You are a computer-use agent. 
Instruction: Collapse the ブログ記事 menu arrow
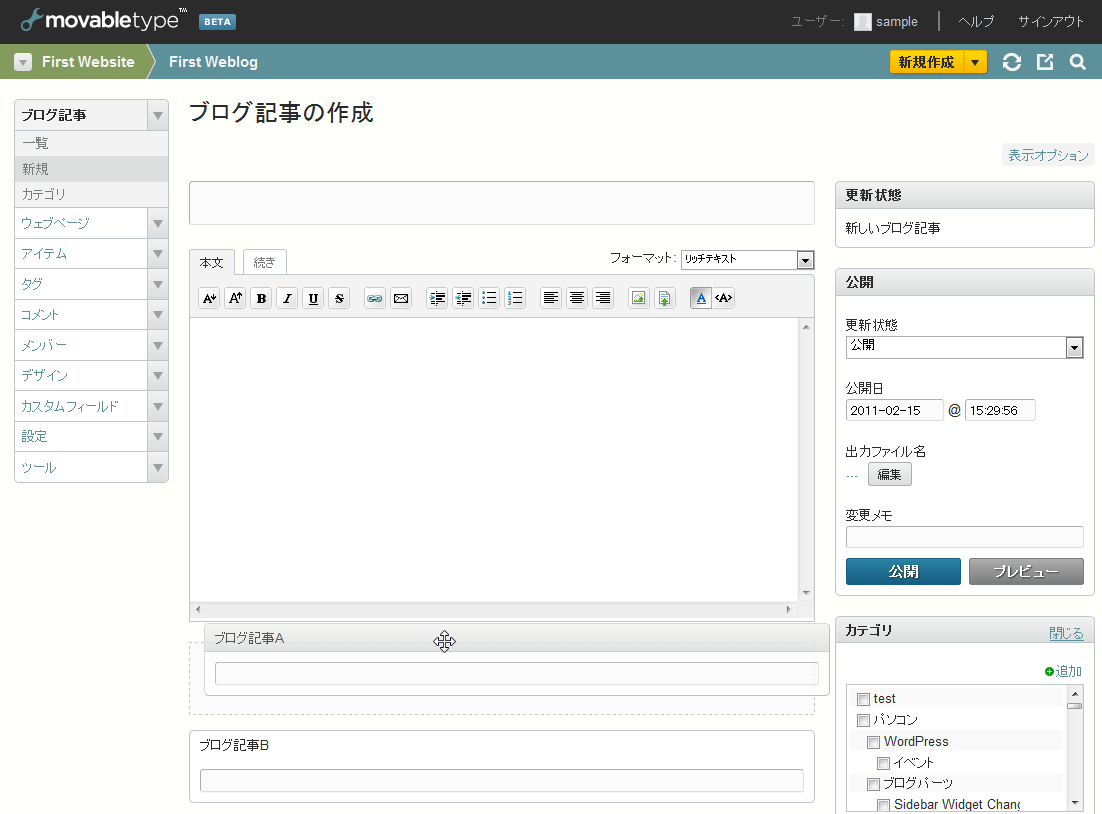[x=158, y=115]
